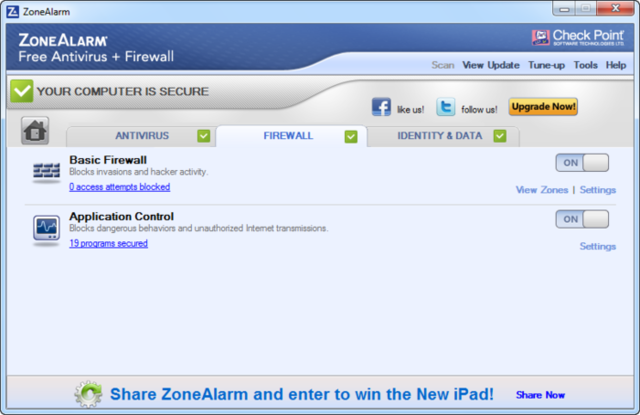Click the Antivirus tab green checkbox
640x415 pixels.
(204, 136)
